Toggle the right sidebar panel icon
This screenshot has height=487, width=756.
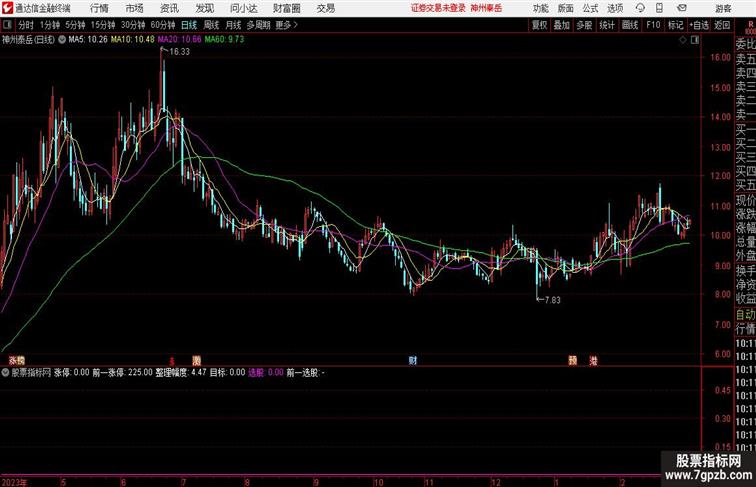(695, 40)
